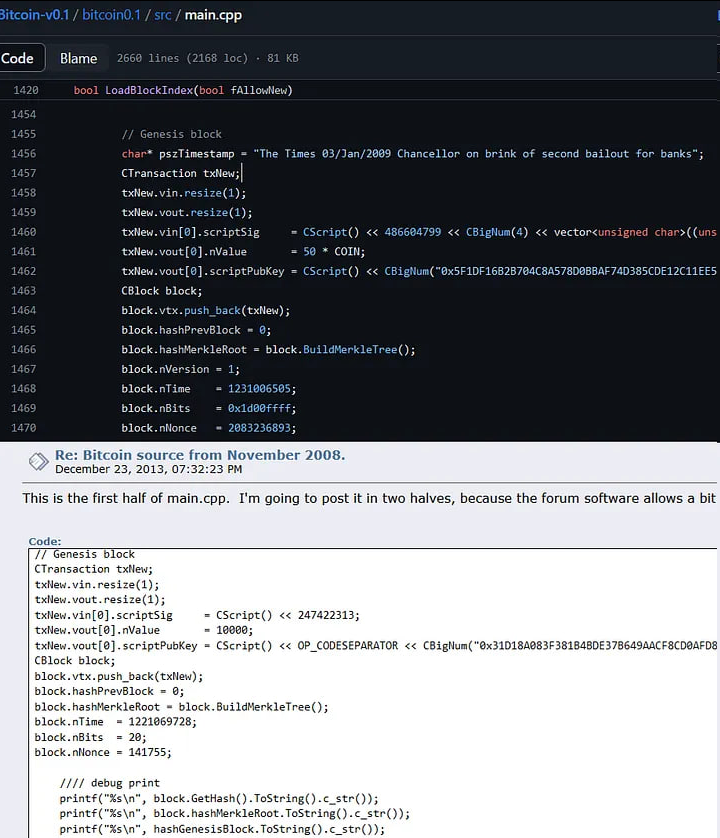The height and width of the screenshot is (838, 720).
Task: Click the '//// debug print' comment
Action: click(x=110, y=783)
